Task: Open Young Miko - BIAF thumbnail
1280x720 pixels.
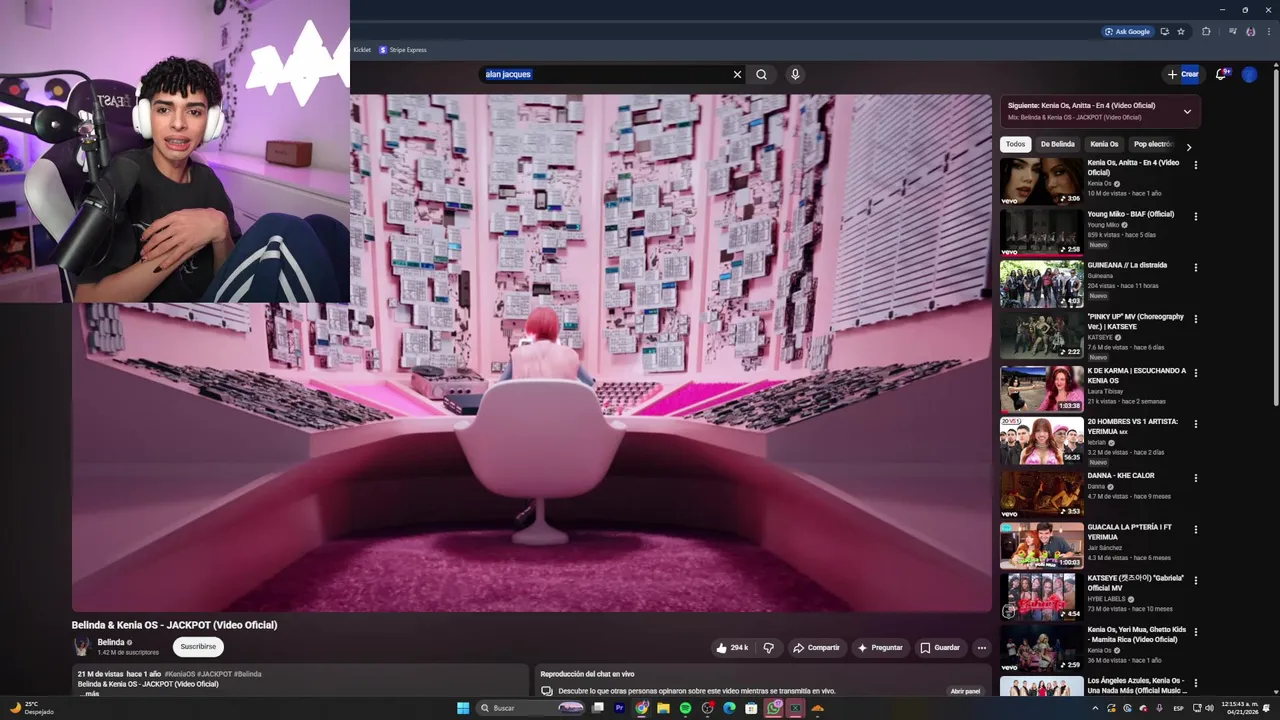Action: (1041, 233)
